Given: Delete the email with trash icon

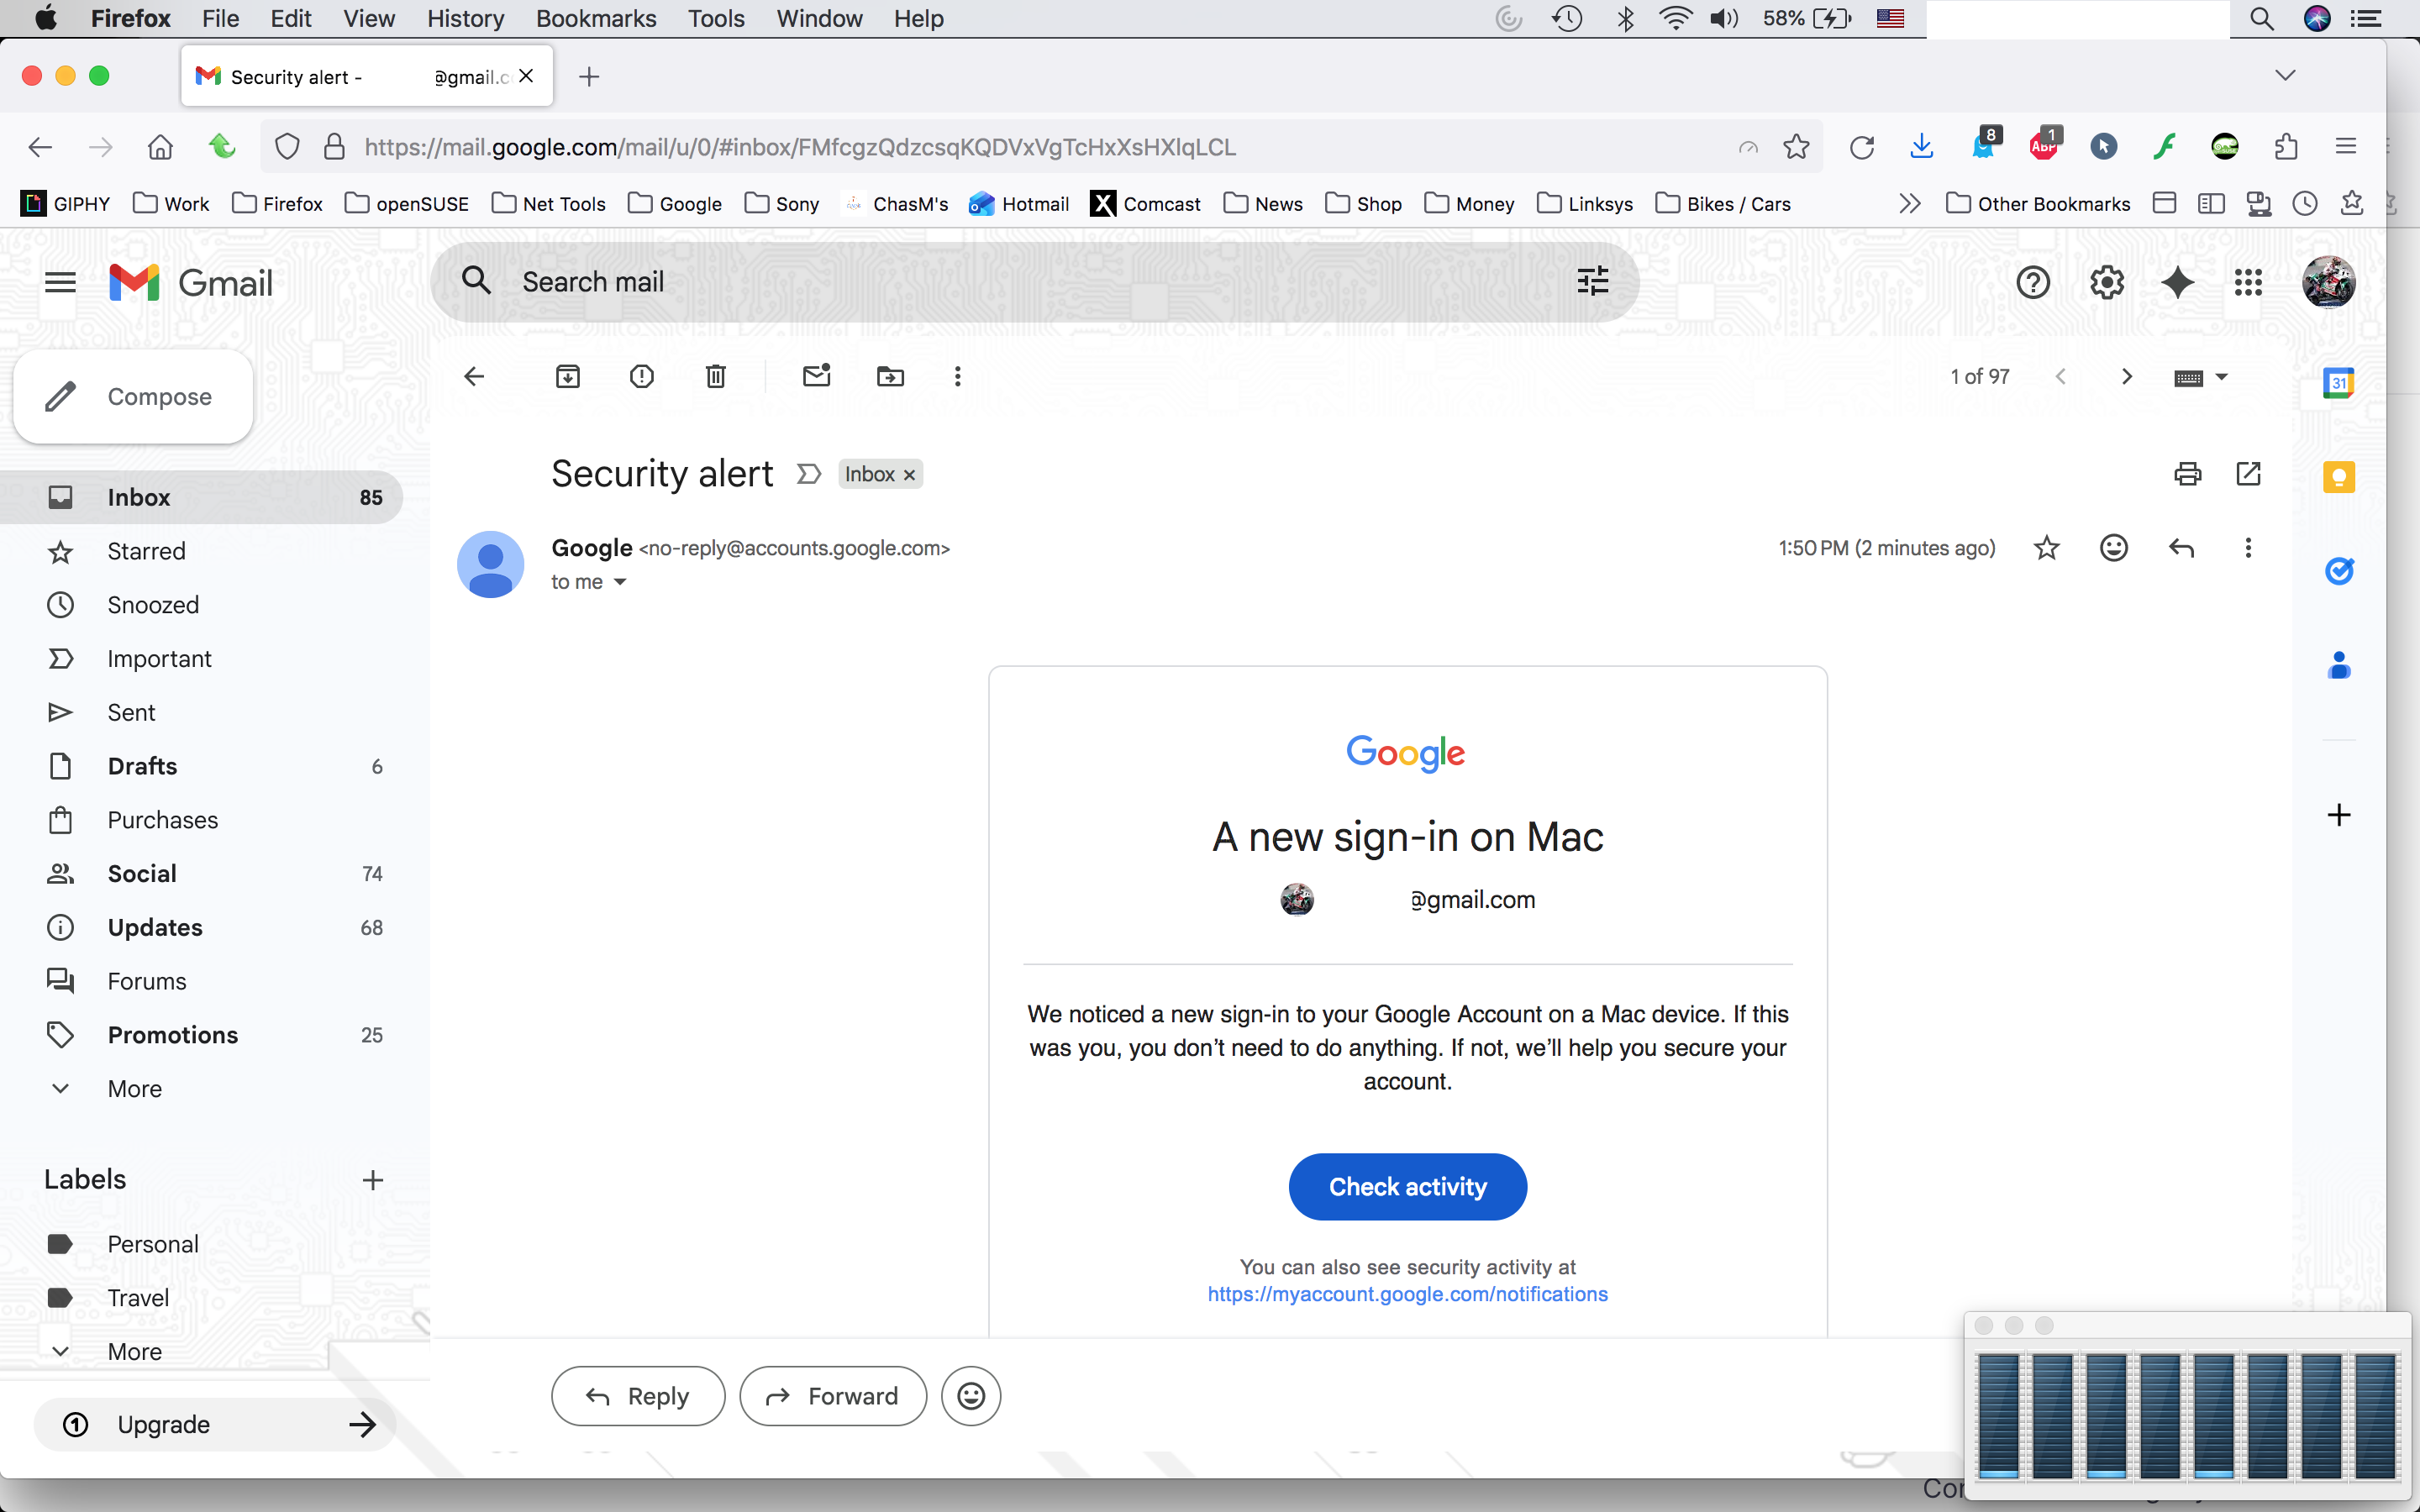Looking at the screenshot, I should pos(715,376).
